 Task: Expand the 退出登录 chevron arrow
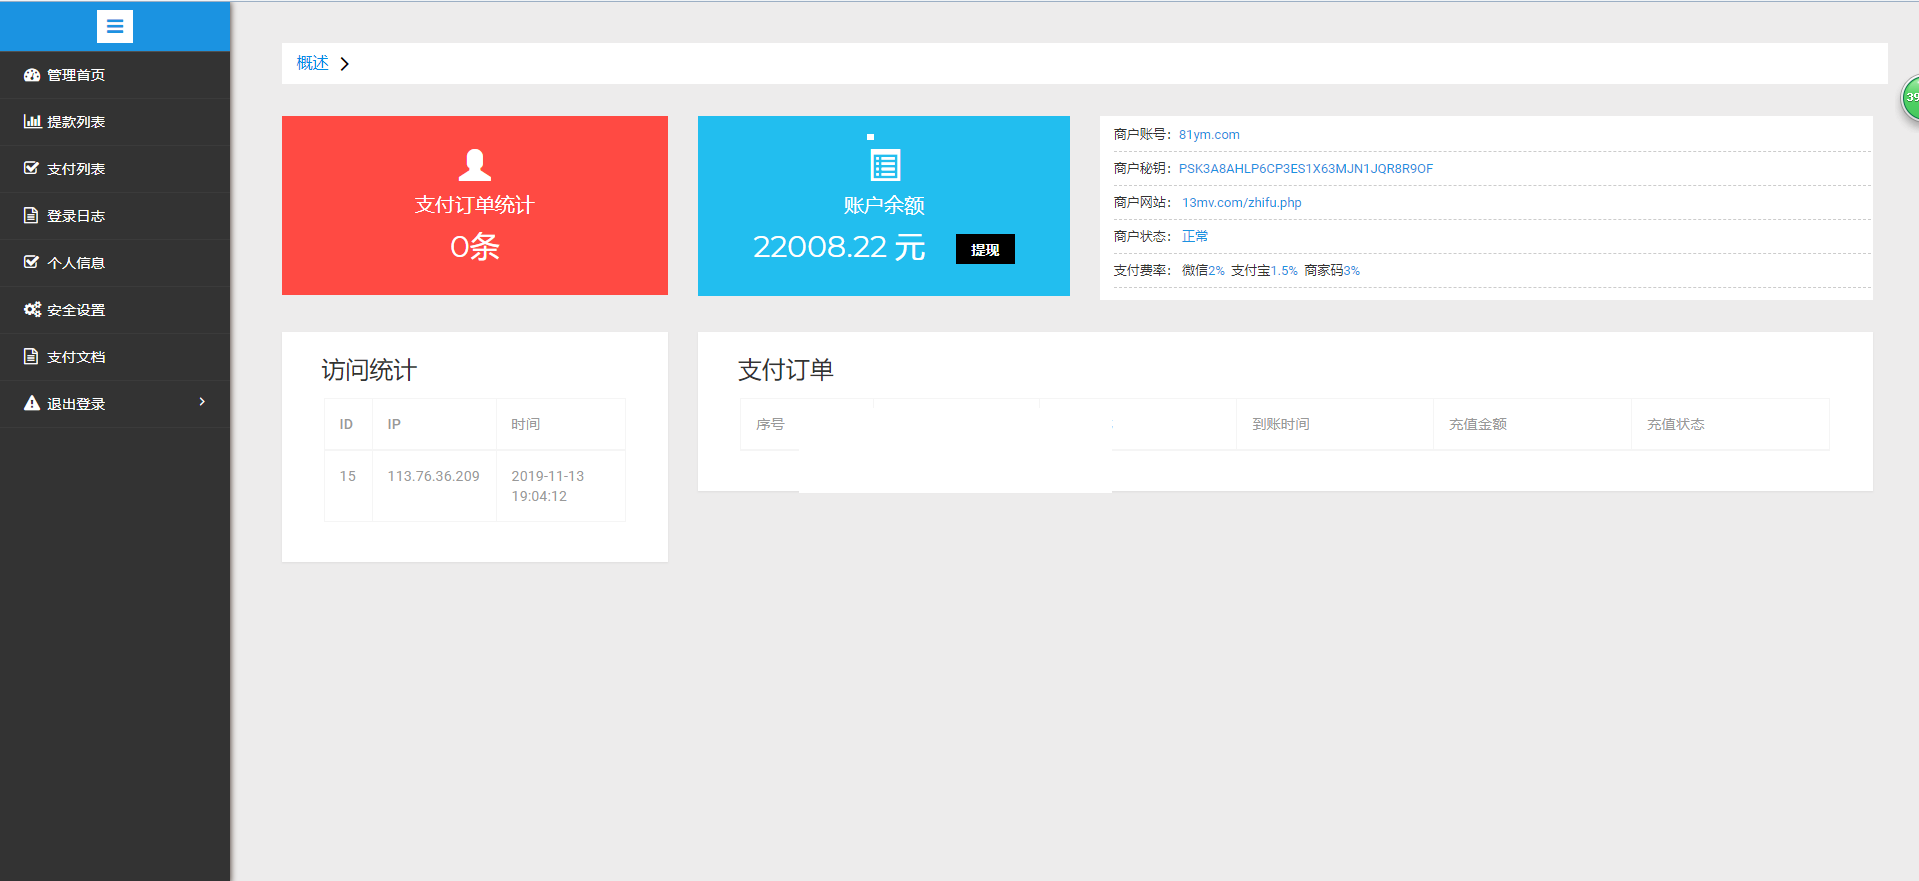(202, 402)
